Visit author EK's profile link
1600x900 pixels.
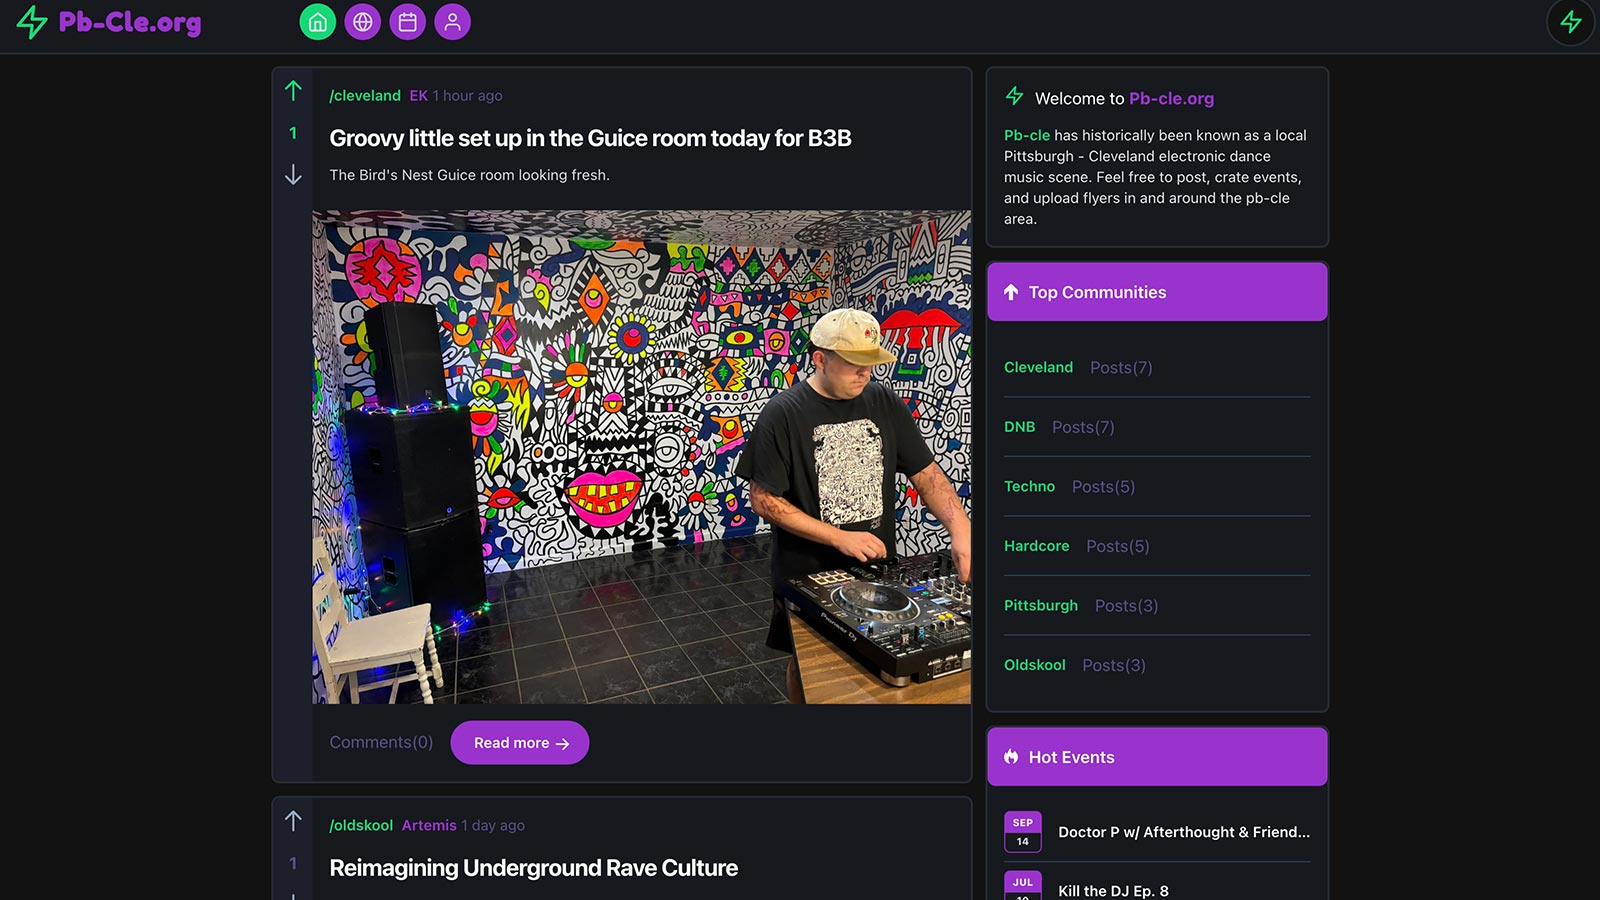pyautogui.click(x=418, y=96)
